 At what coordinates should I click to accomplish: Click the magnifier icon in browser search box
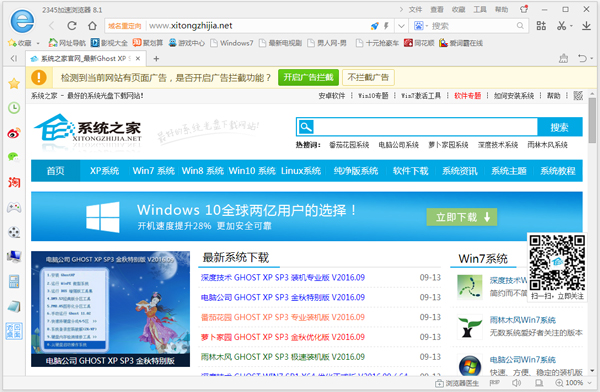click(520, 26)
